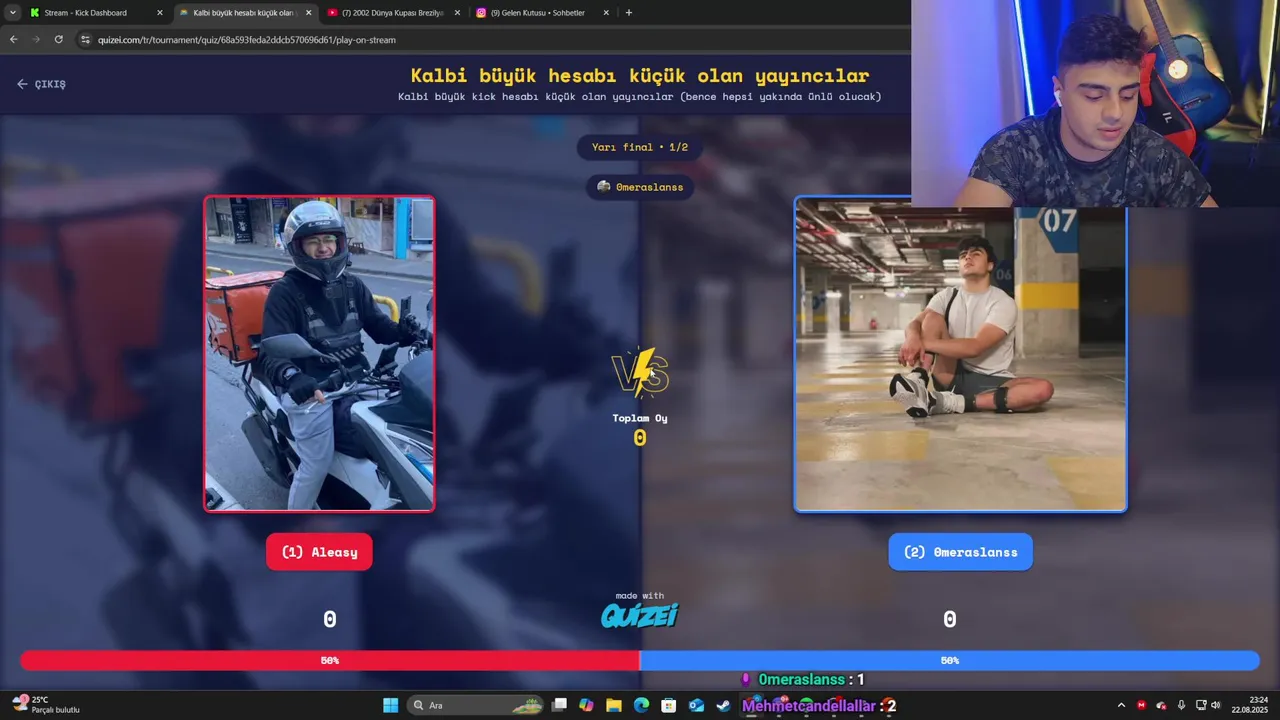Viewport: 1280px width, 720px height.
Task: Open the tab search dropdown arrow
Action: [12, 13]
